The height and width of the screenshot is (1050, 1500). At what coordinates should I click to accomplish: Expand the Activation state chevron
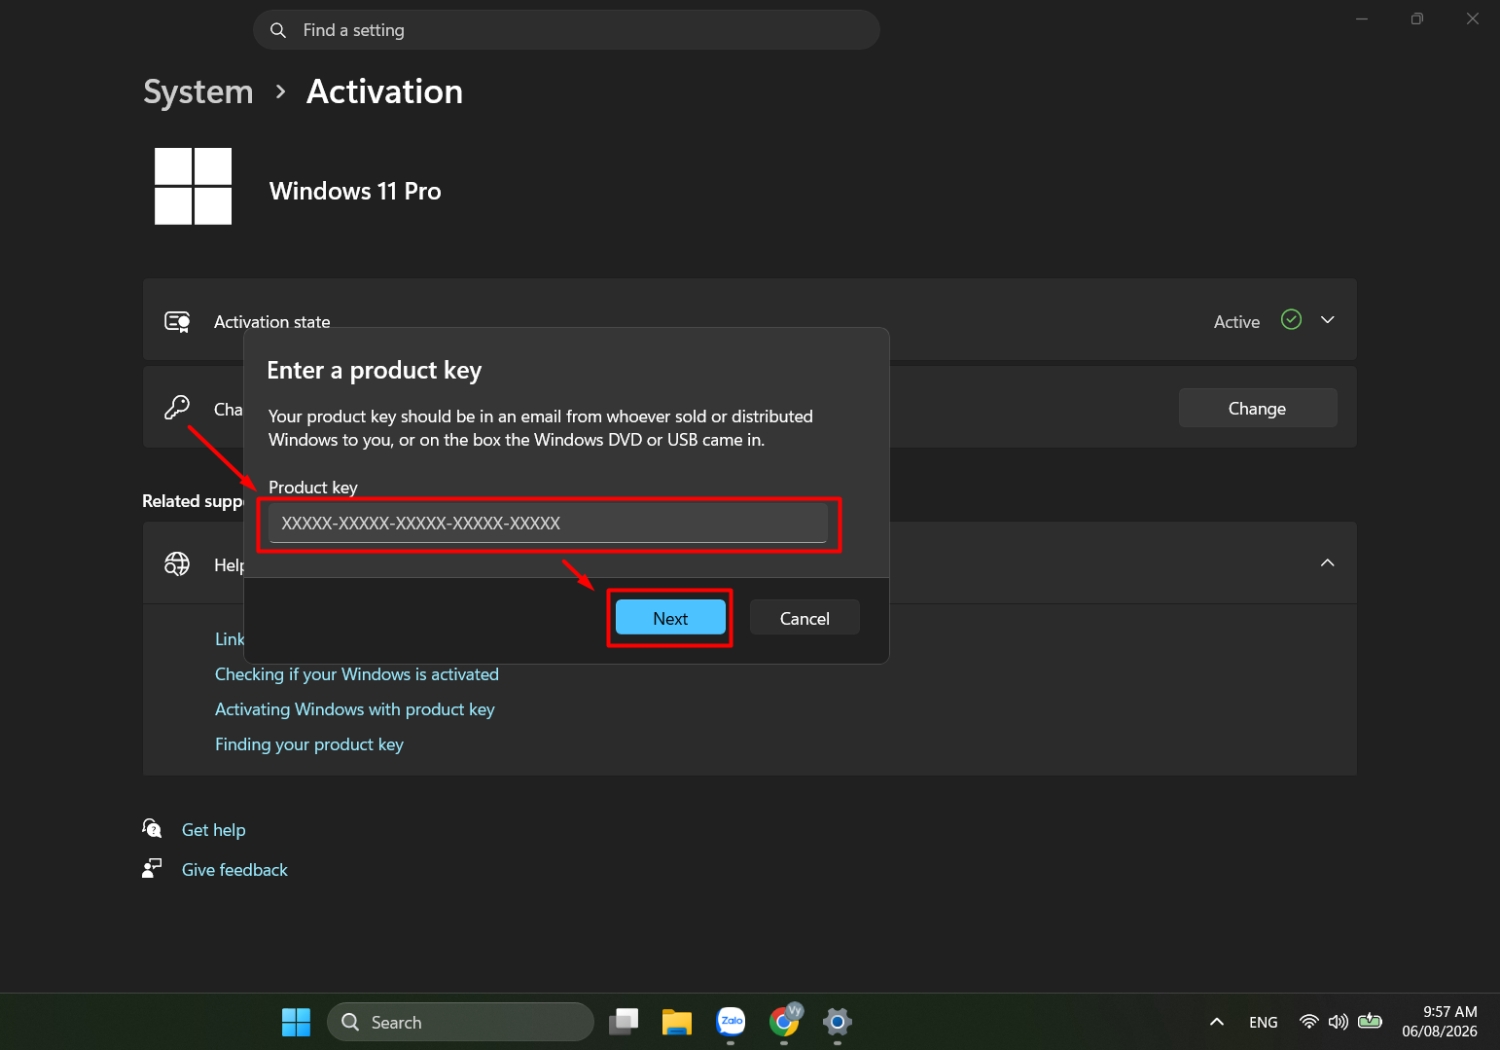1327,320
